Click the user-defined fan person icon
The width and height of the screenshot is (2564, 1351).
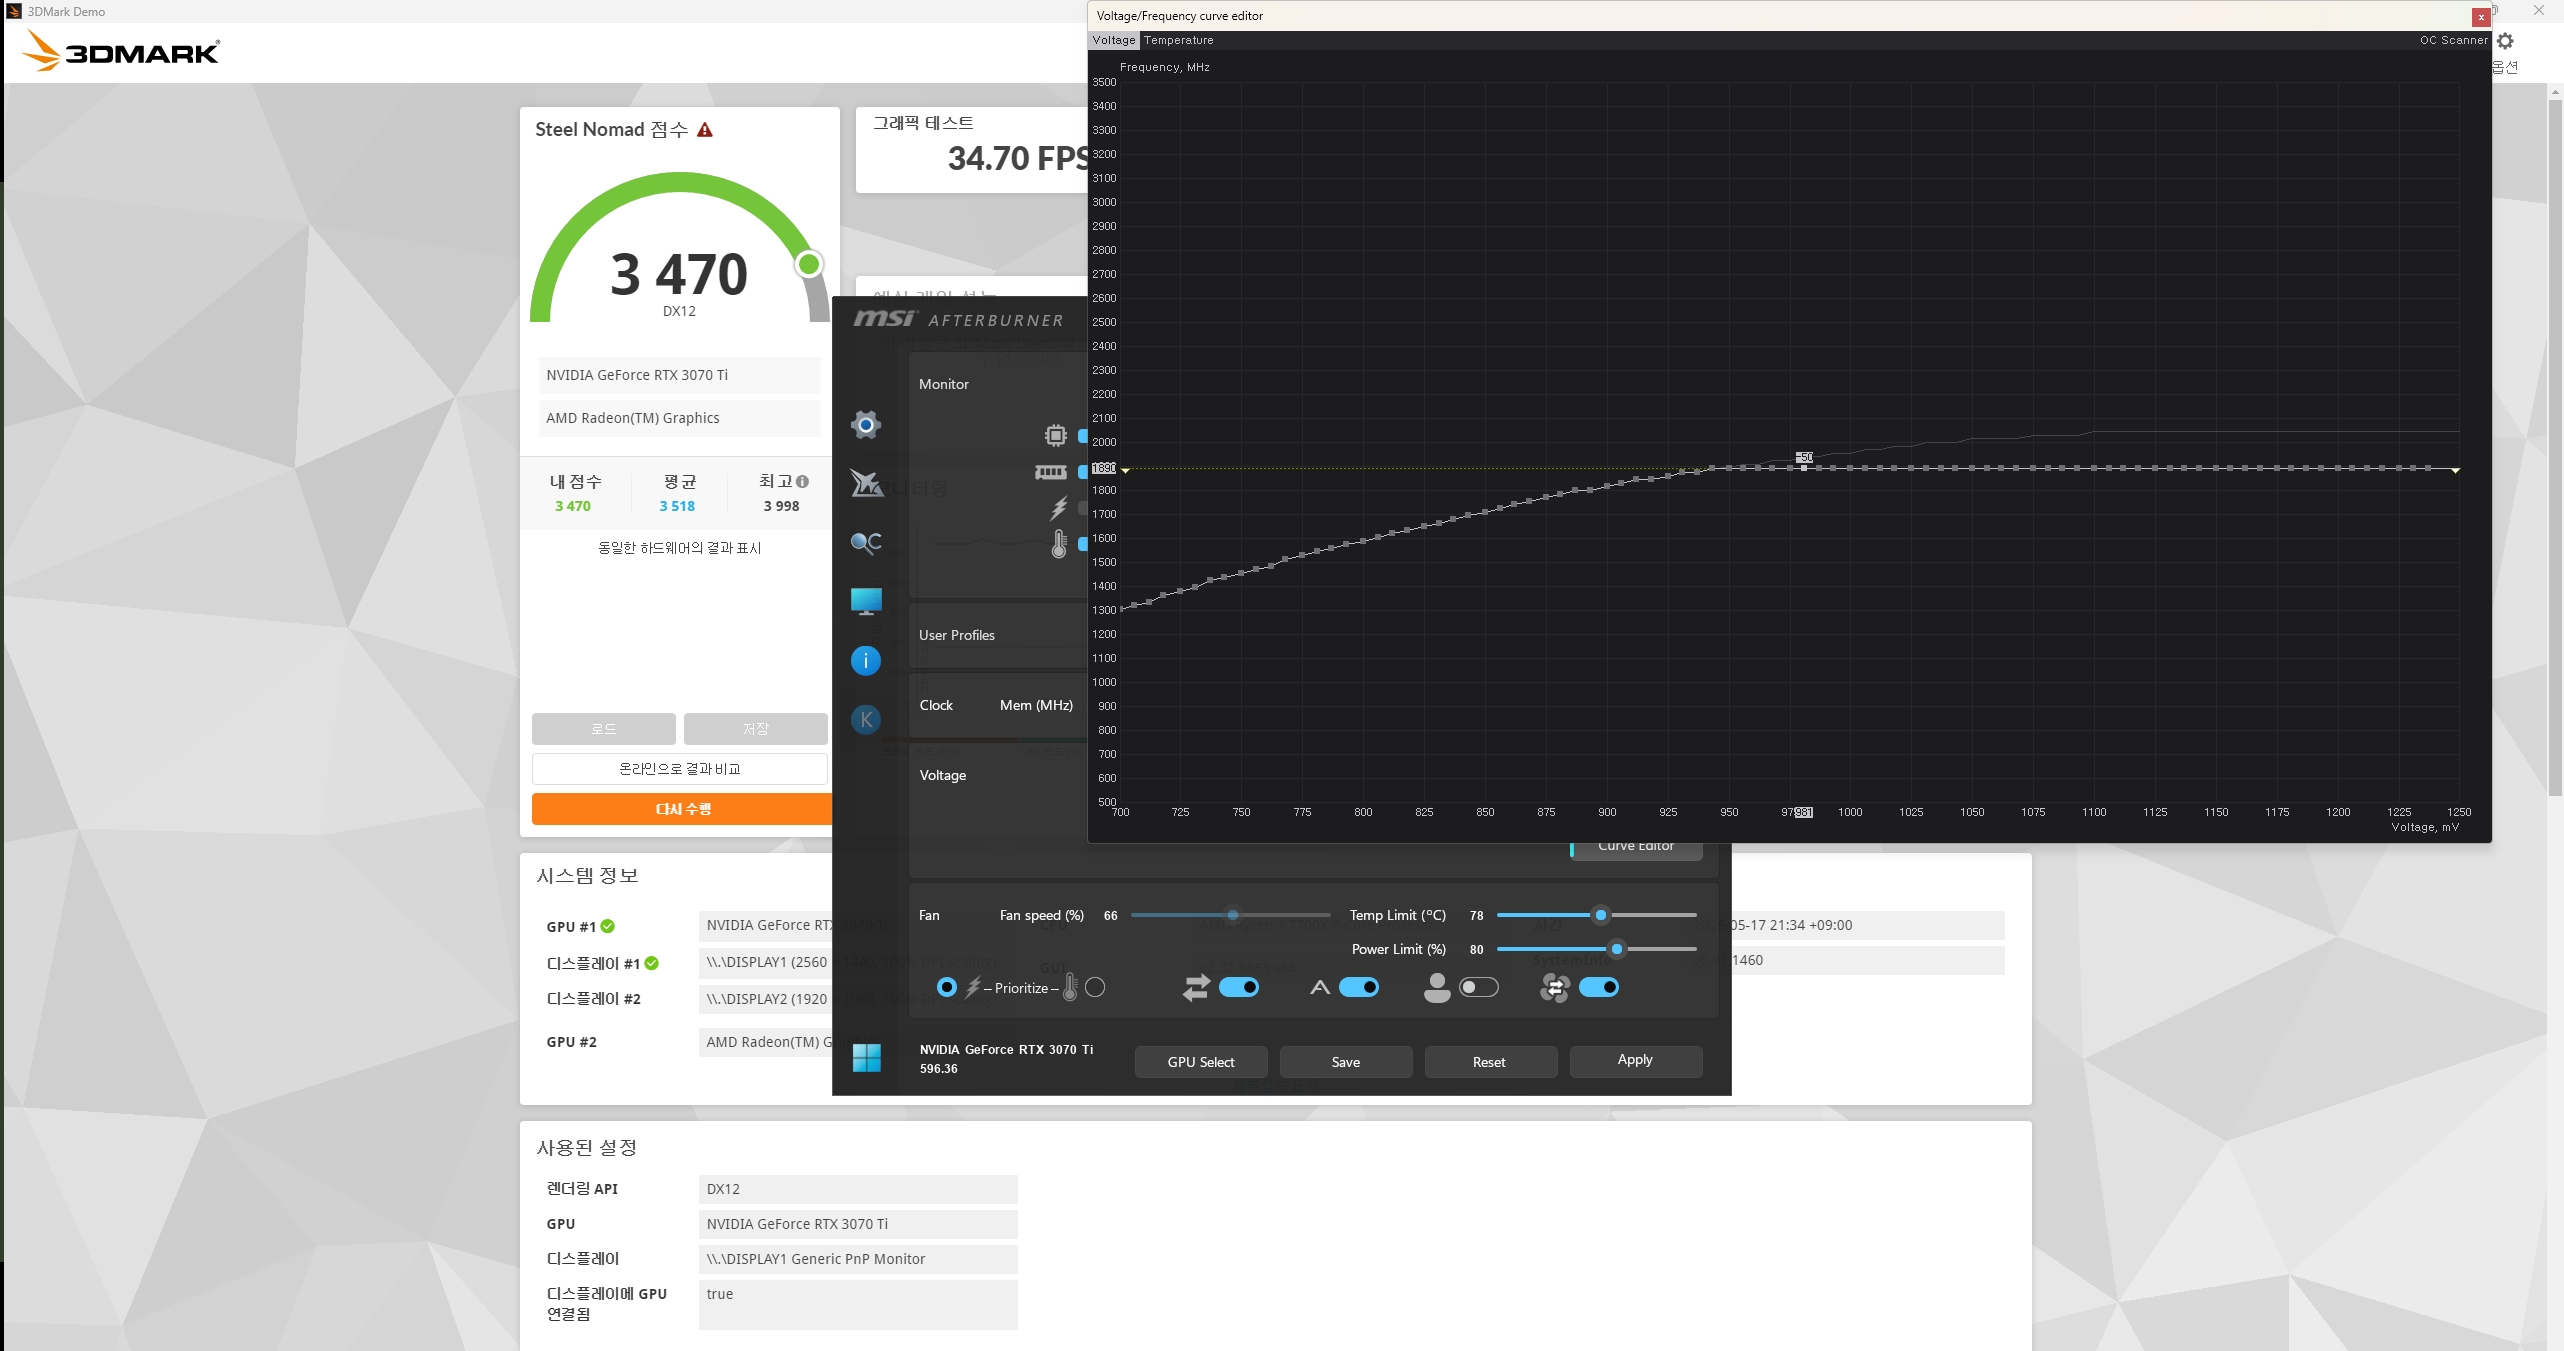(x=1437, y=988)
